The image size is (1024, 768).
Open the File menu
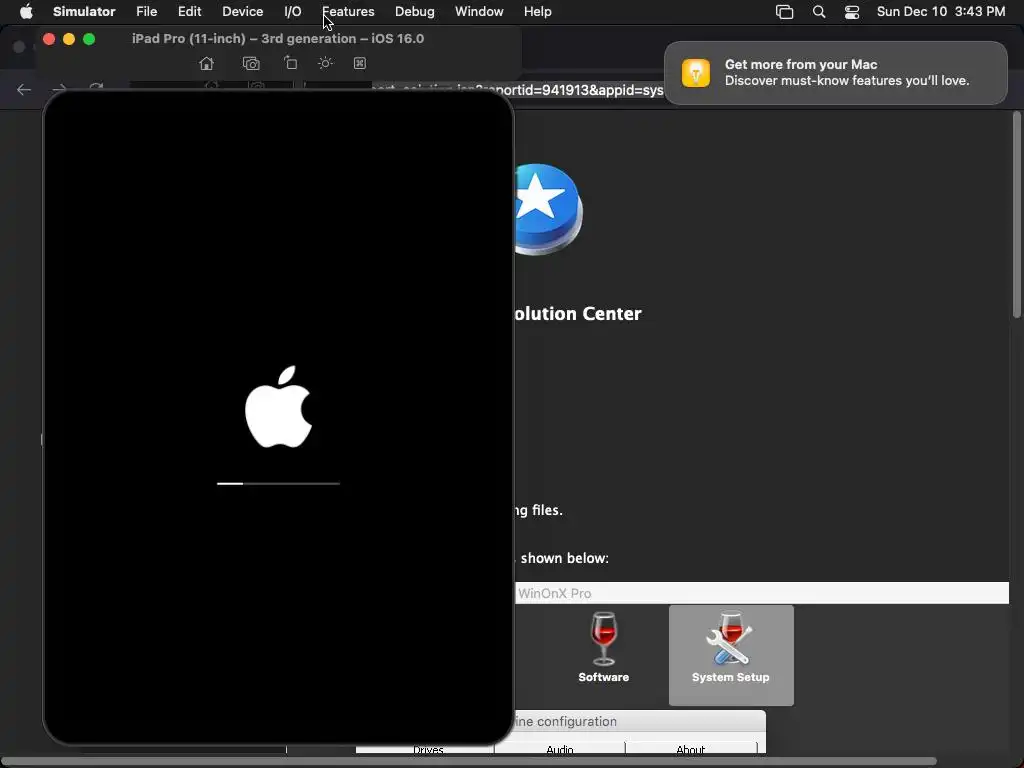(x=146, y=12)
